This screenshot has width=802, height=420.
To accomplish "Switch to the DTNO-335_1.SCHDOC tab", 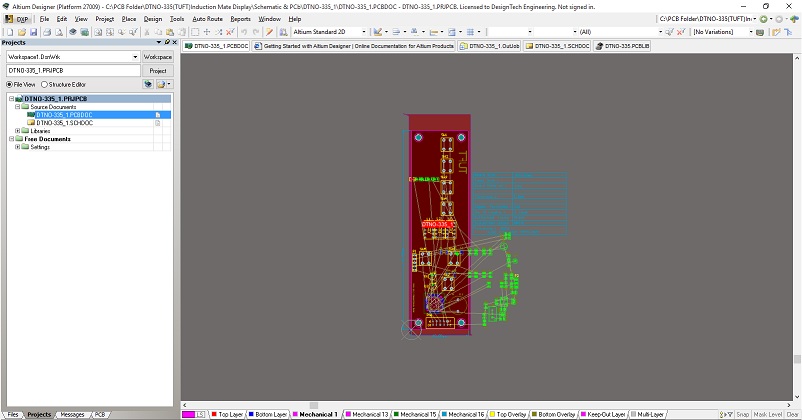I will tap(557, 46).
